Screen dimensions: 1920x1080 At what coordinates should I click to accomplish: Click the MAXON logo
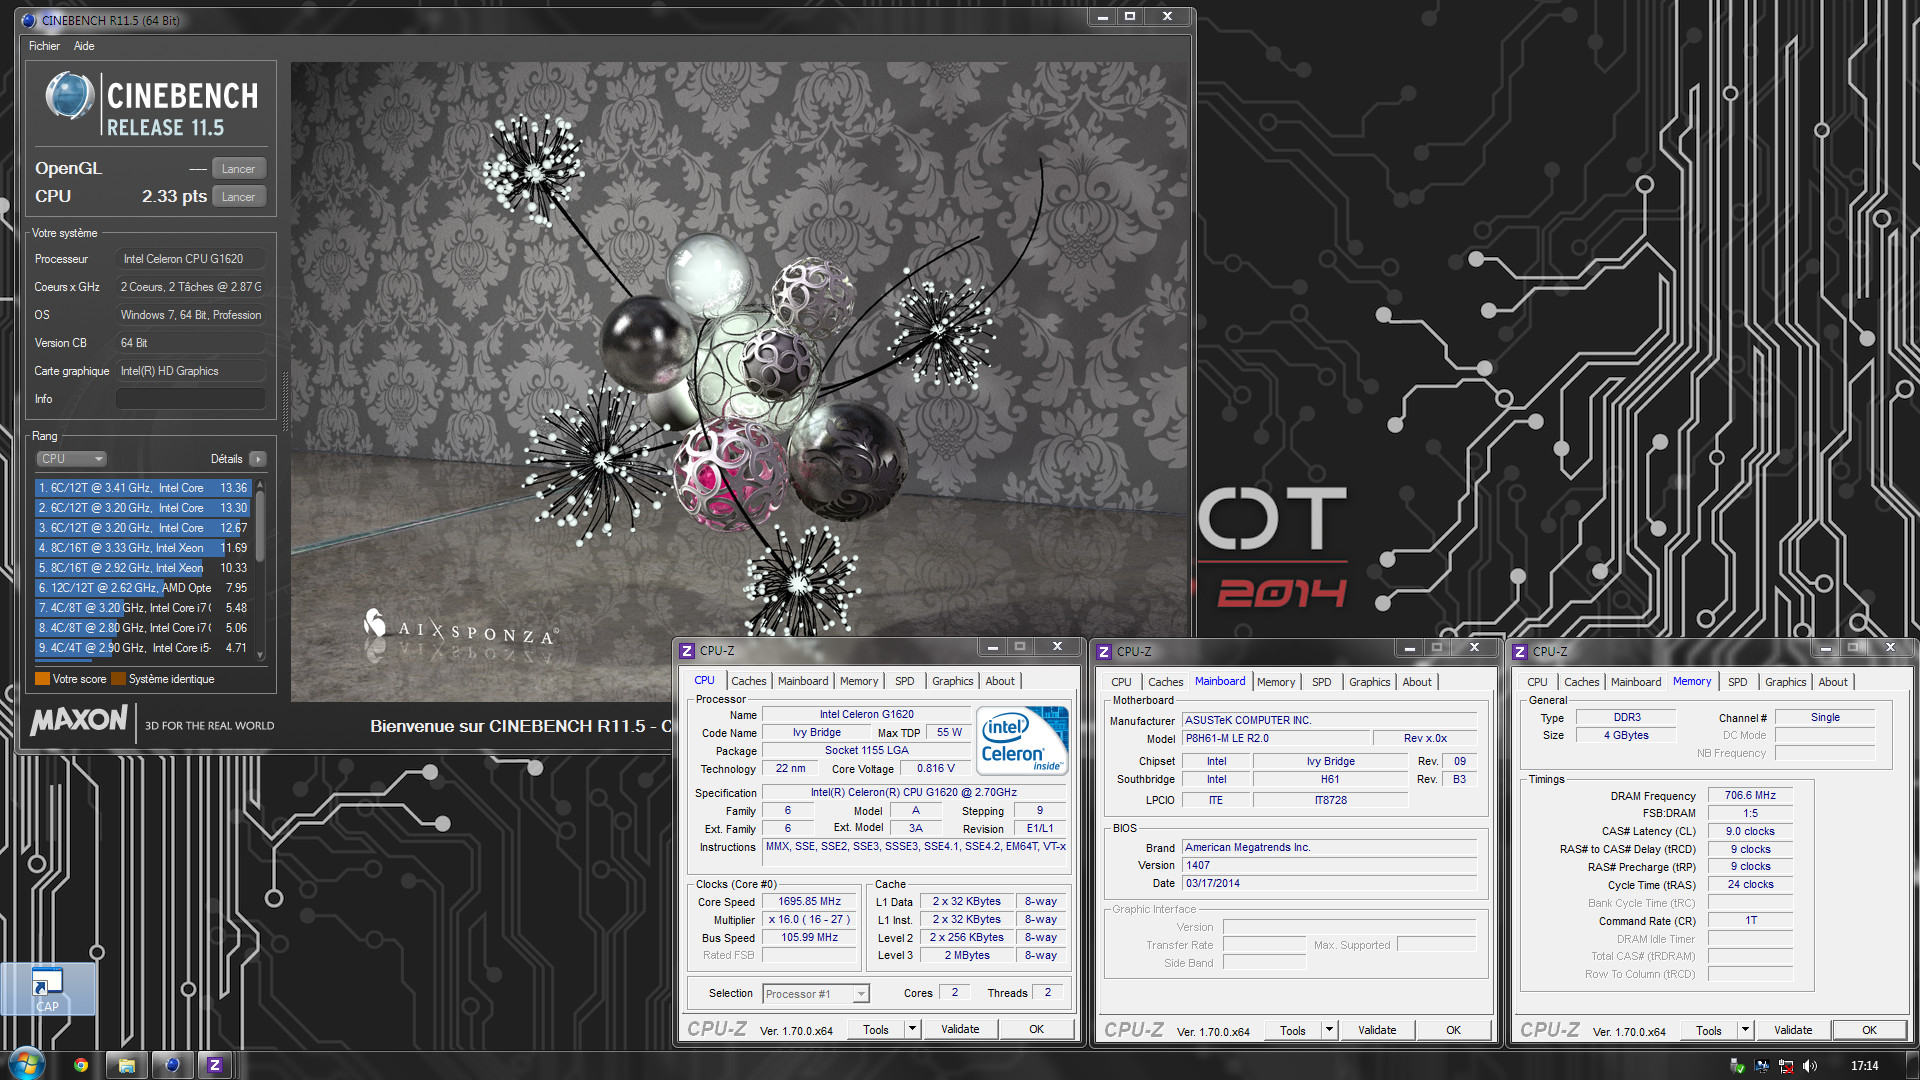(79, 721)
